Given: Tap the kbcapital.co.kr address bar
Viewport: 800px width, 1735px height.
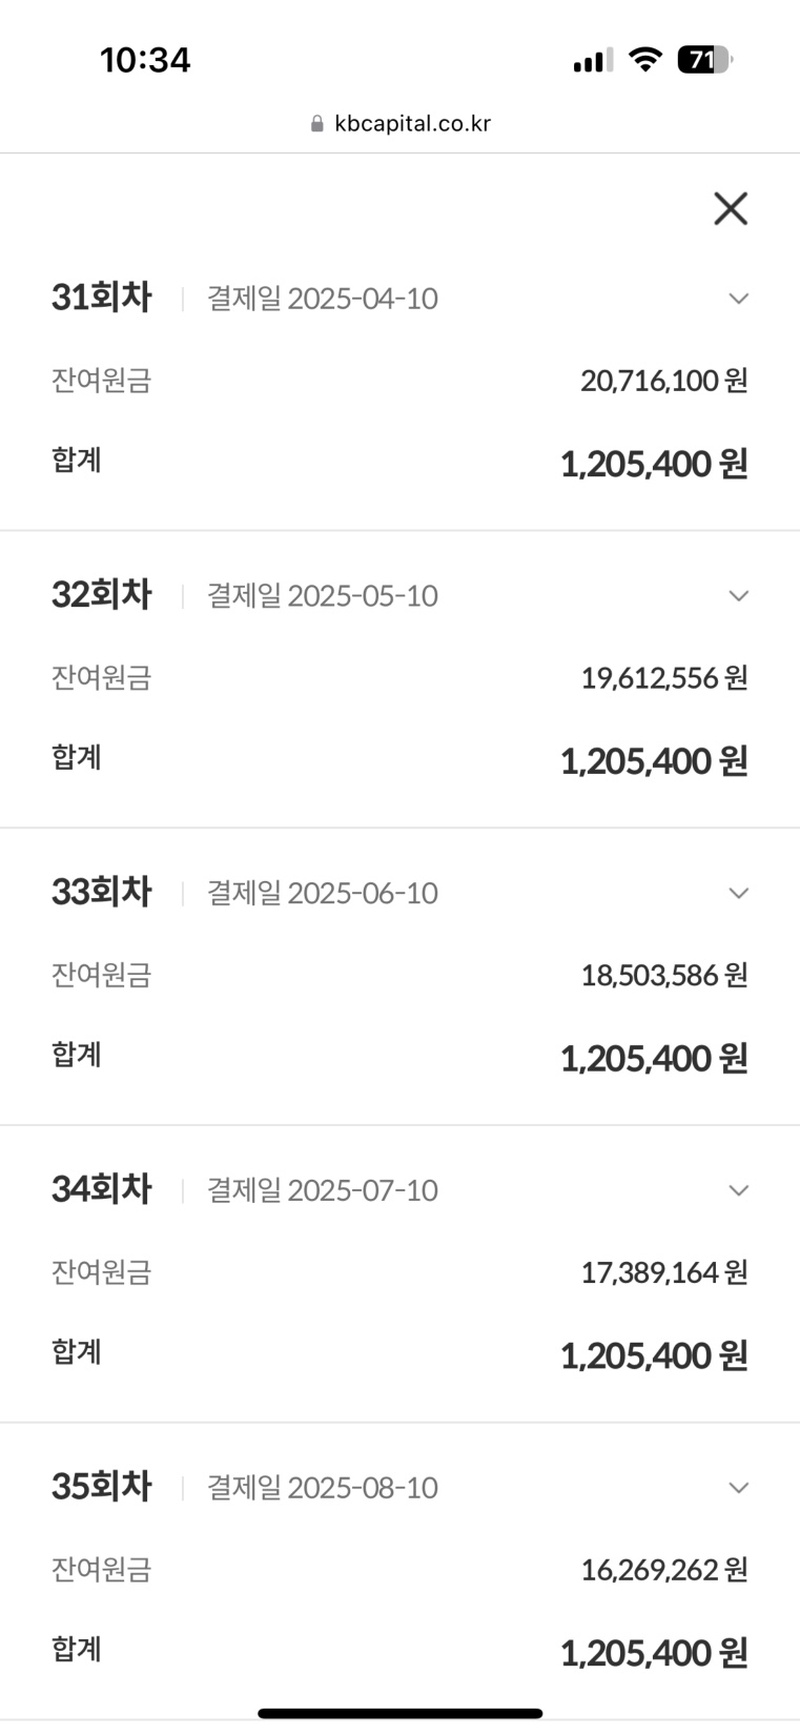Looking at the screenshot, I should (412, 124).
